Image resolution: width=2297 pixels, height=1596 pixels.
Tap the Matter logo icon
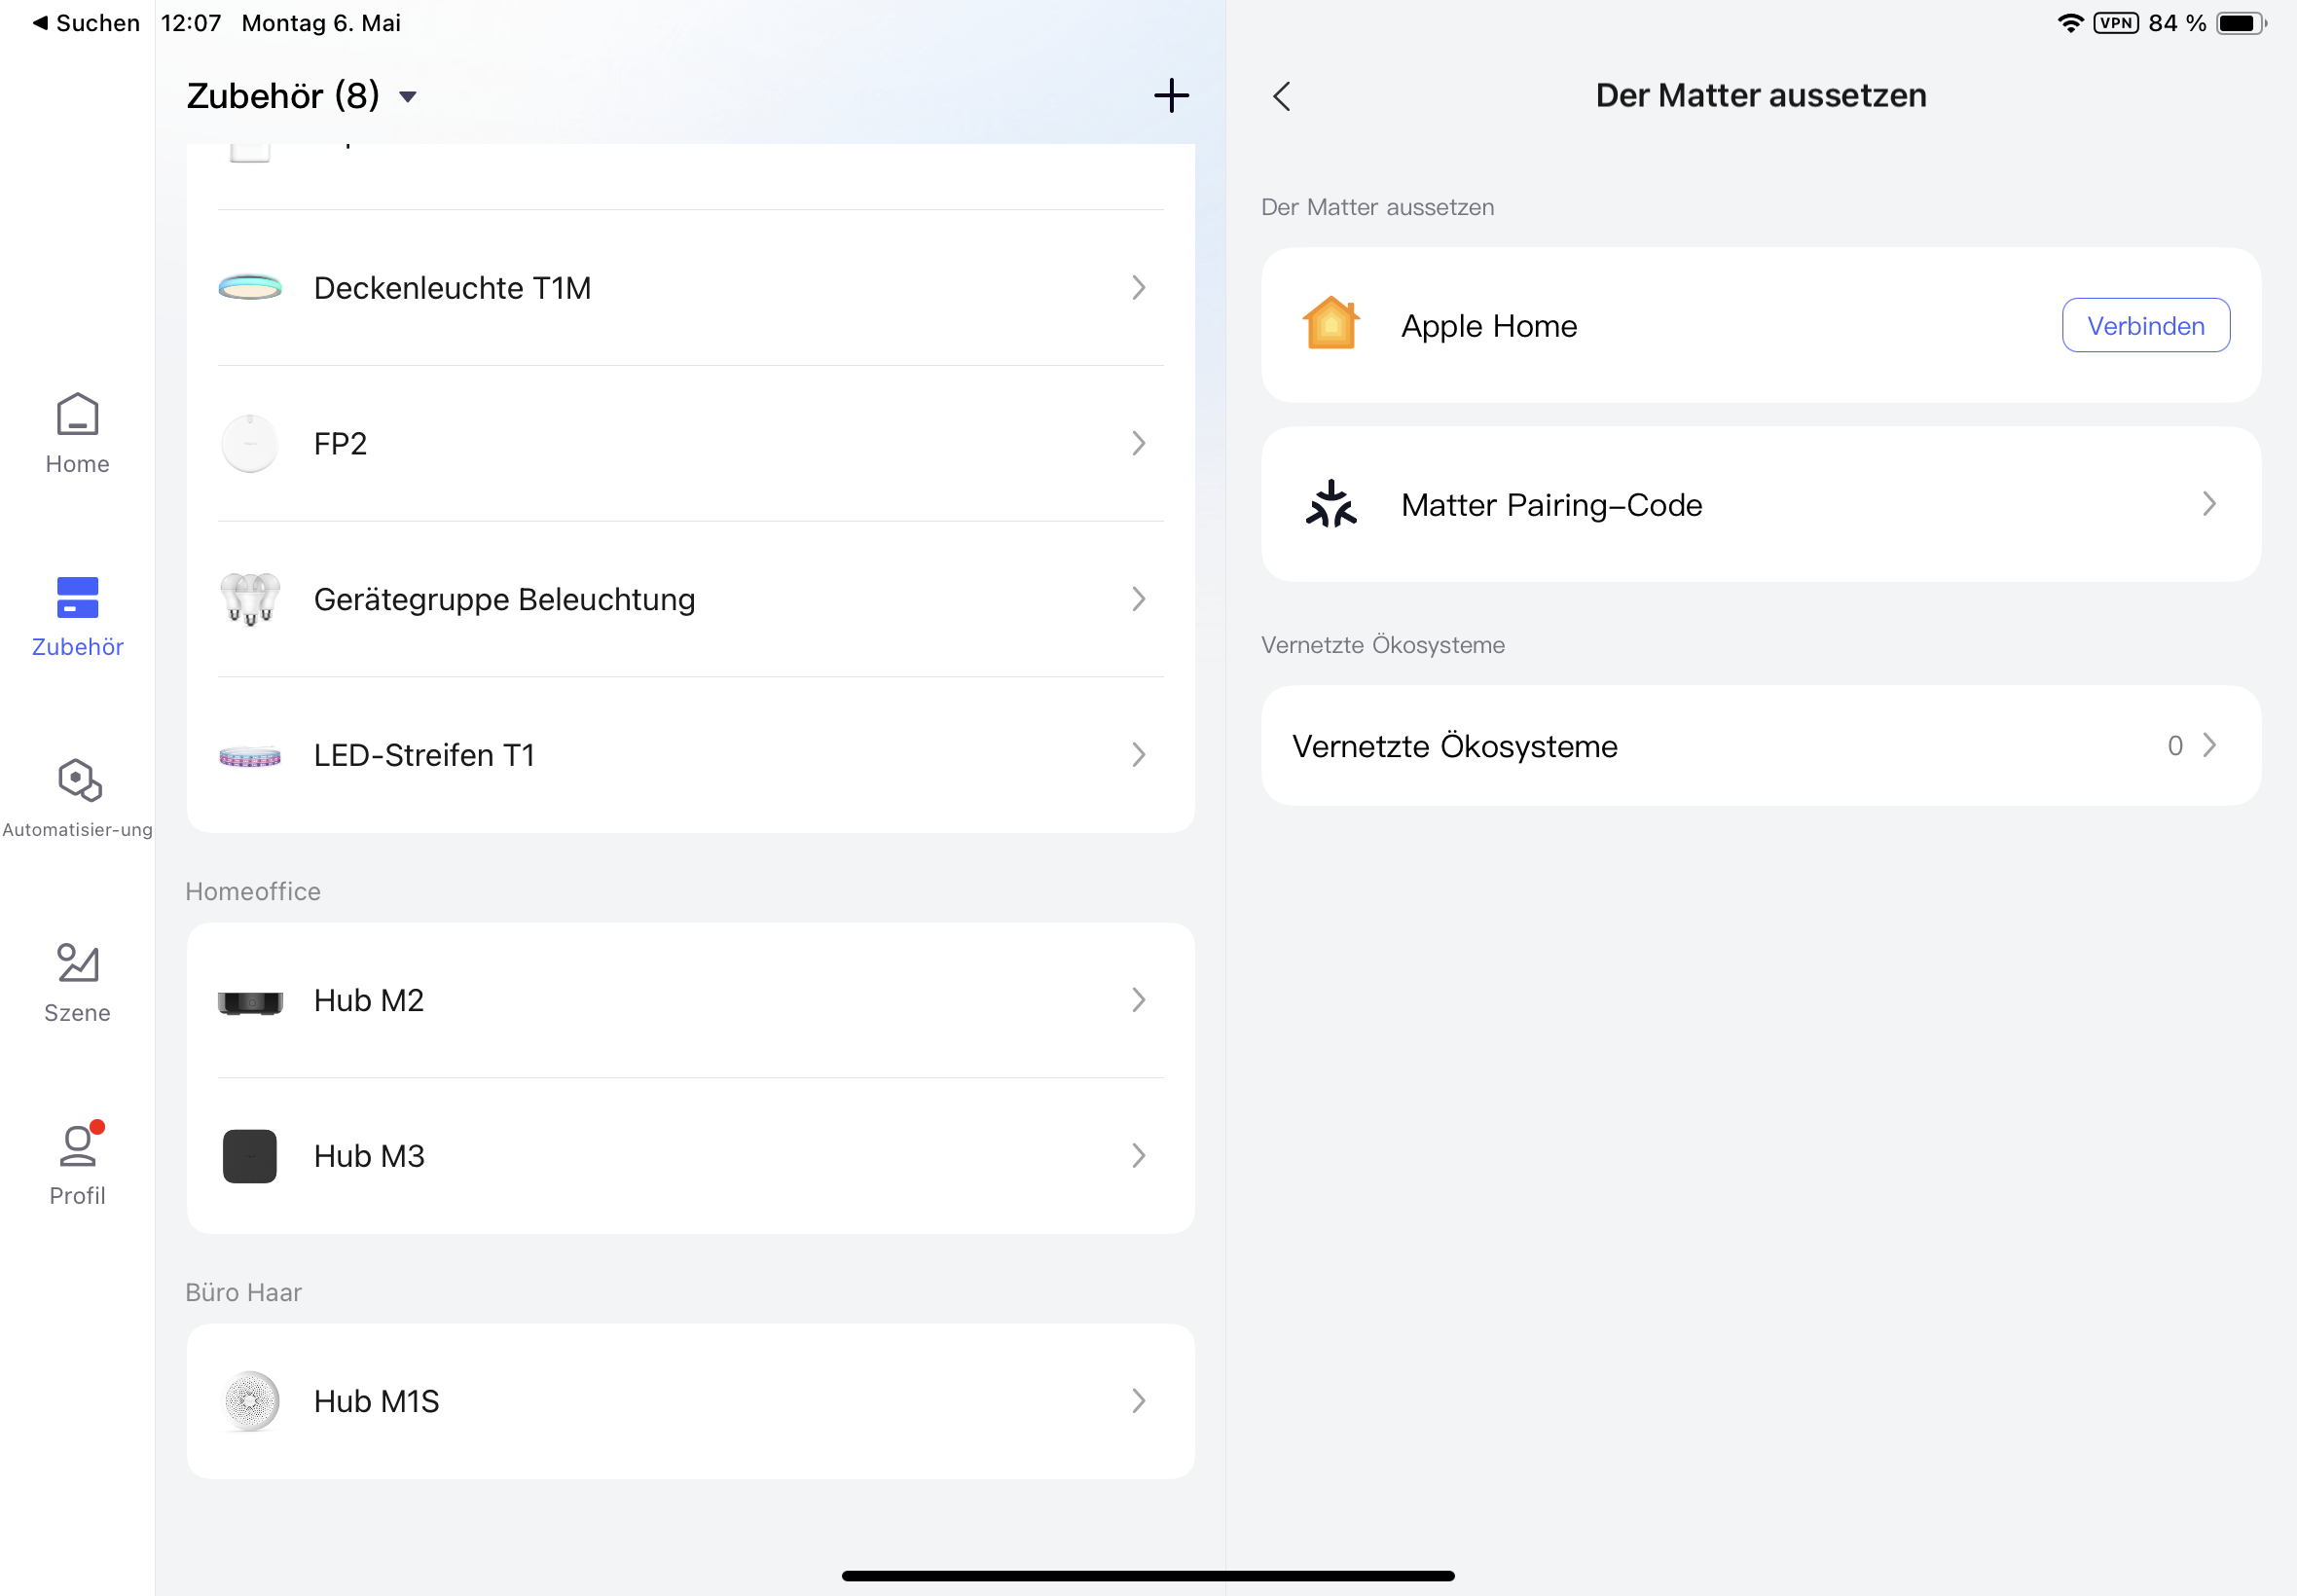coord(1330,504)
